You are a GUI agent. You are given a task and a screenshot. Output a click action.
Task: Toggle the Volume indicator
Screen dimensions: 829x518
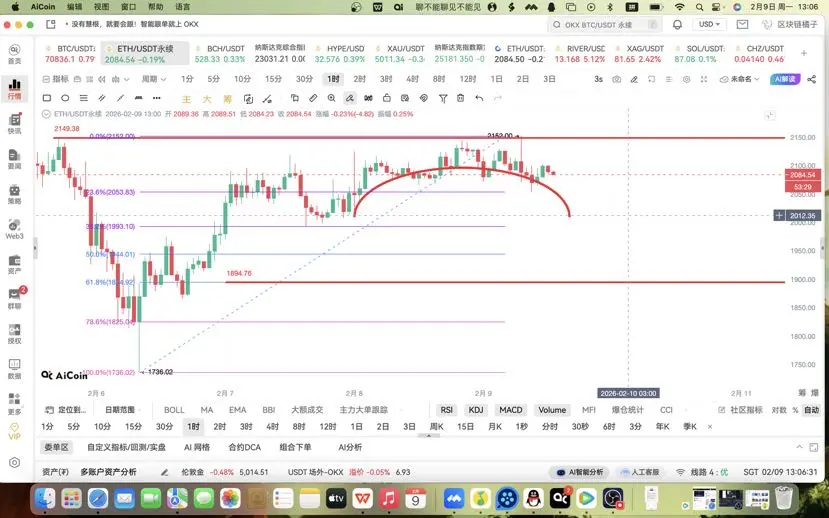(552, 410)
